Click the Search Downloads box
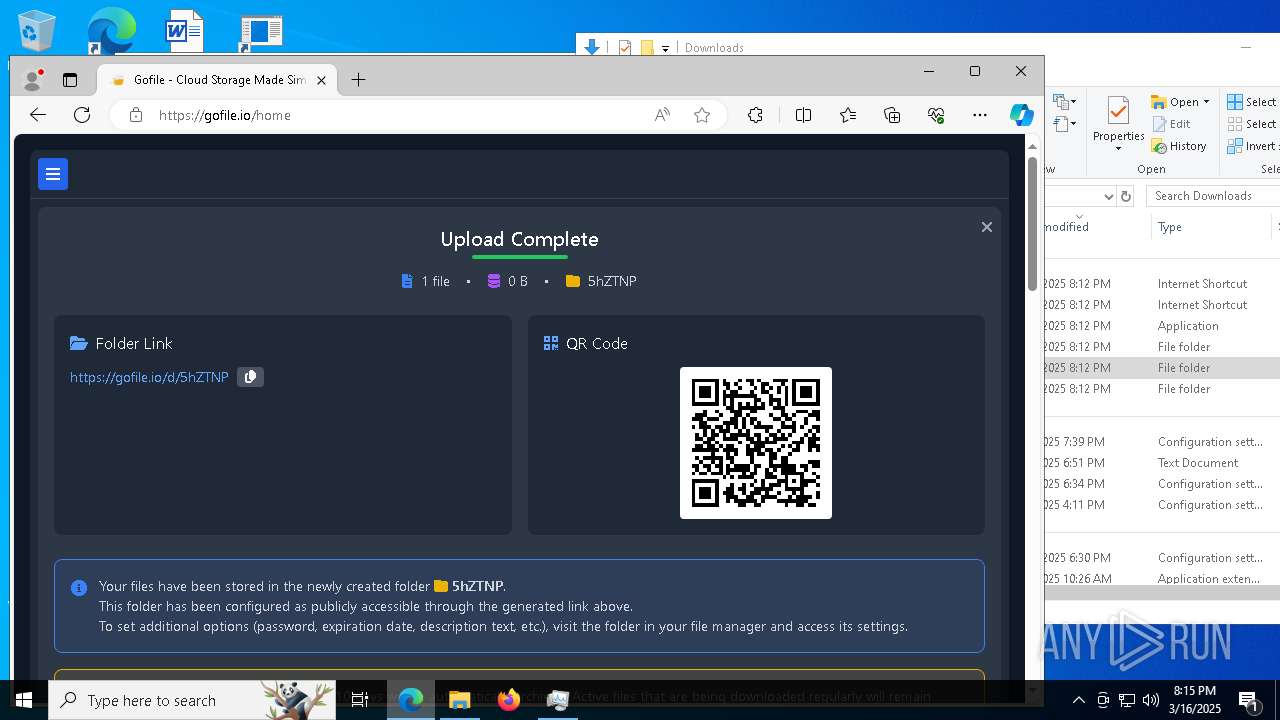This screenshot has width=1280, height=720. [x=1213, y=196]
